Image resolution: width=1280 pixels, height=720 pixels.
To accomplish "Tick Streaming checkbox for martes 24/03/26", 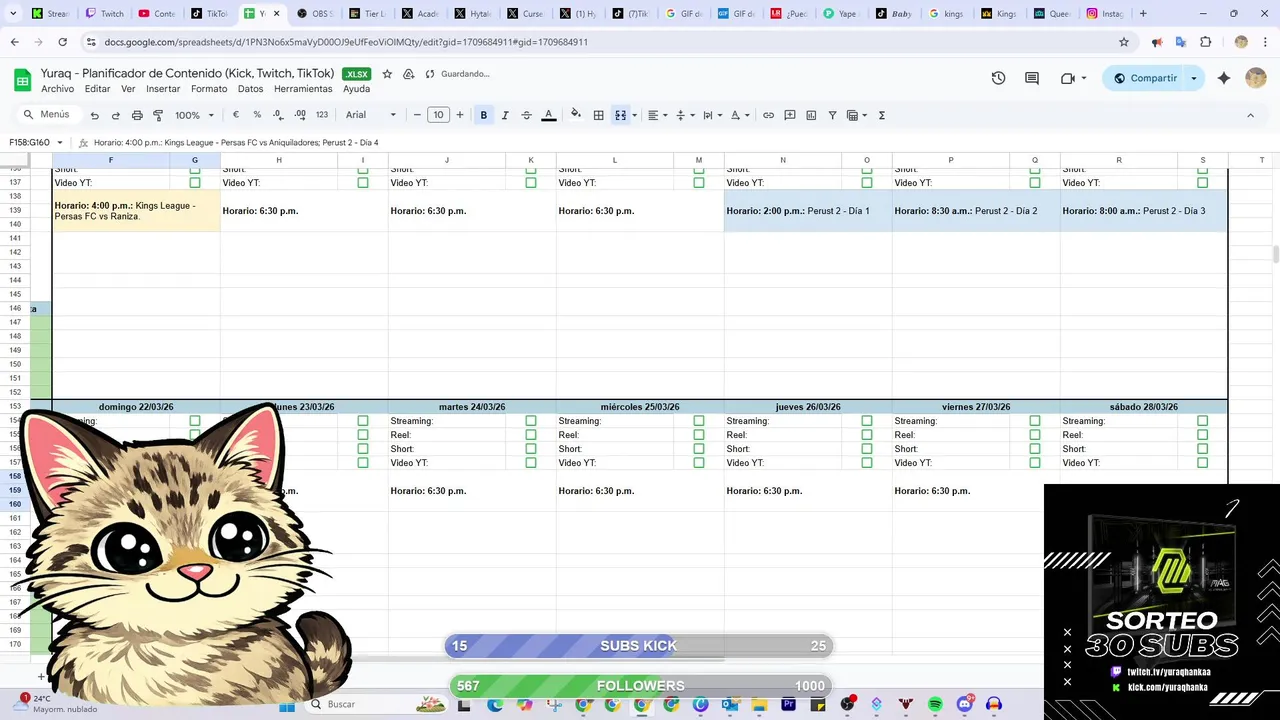I will 531,421.
